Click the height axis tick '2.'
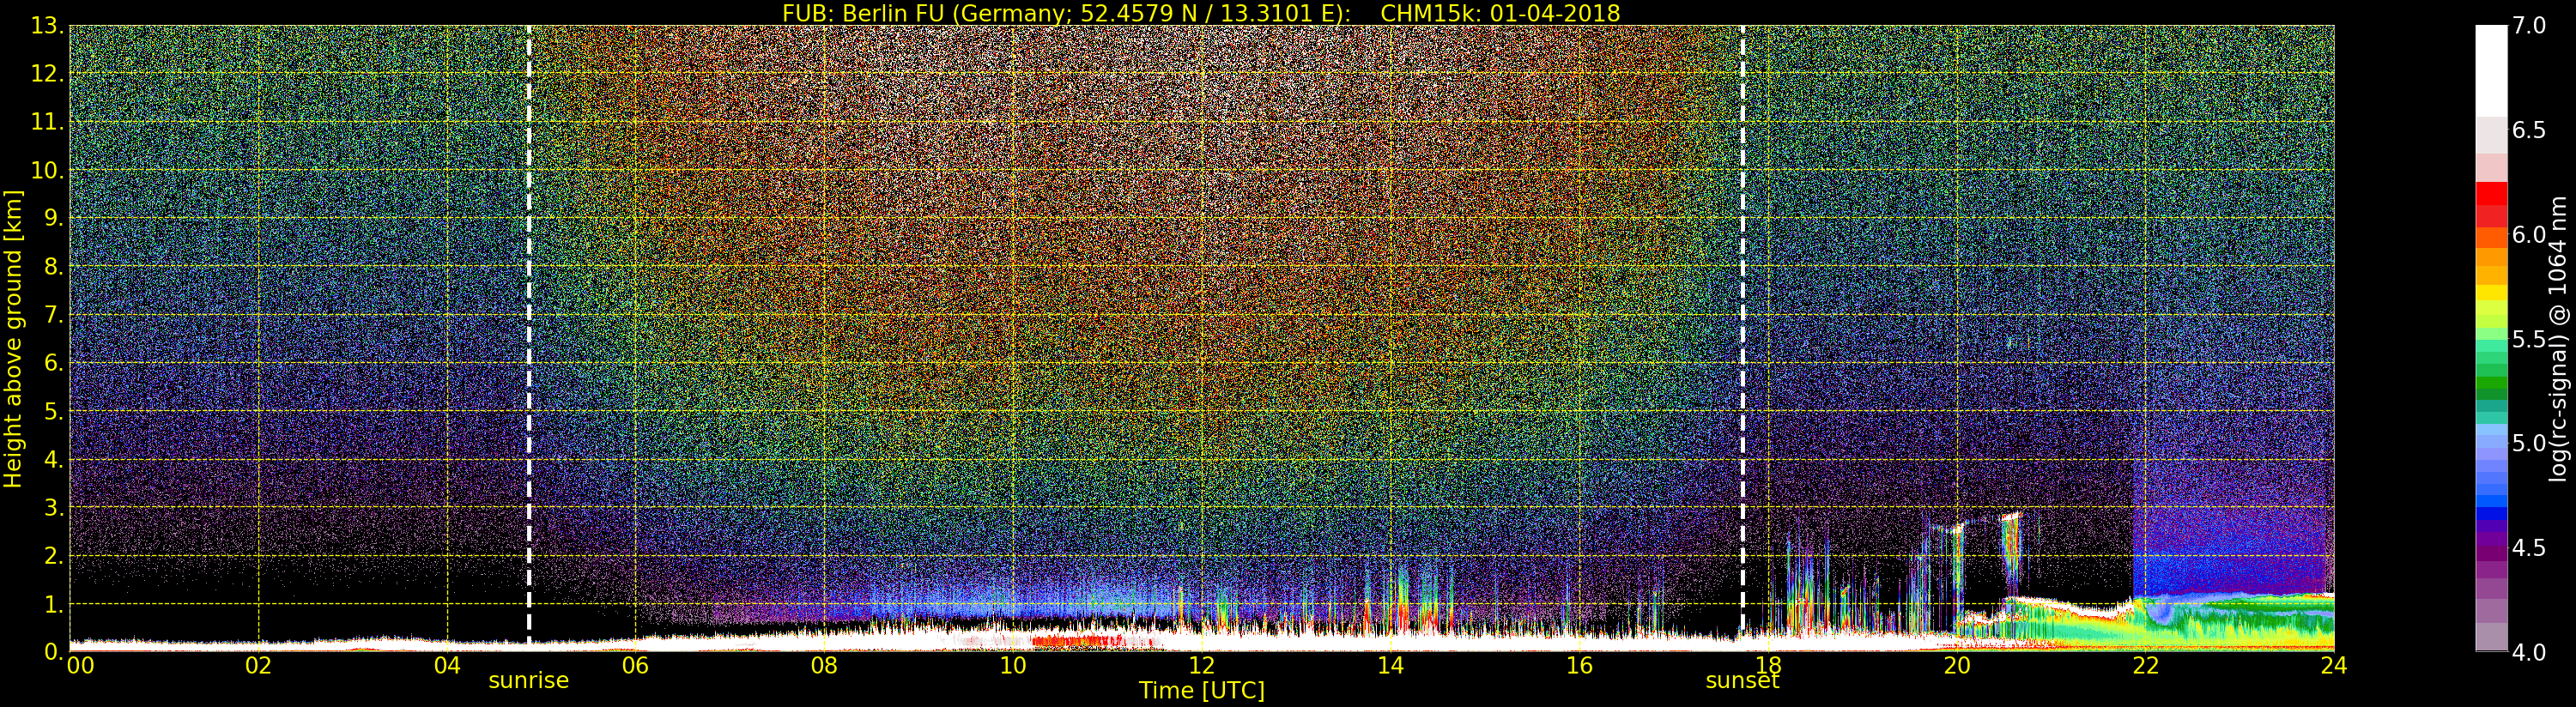 tap(54, 556)
